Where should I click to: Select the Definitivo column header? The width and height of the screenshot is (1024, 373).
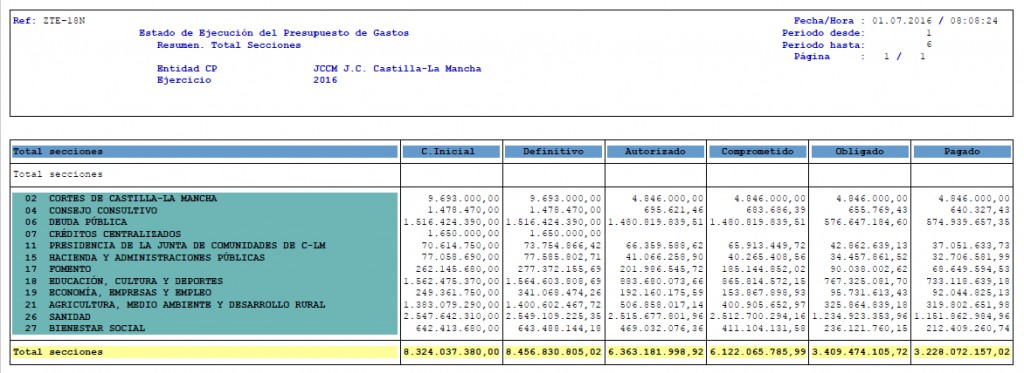click(x=553, y=152)
